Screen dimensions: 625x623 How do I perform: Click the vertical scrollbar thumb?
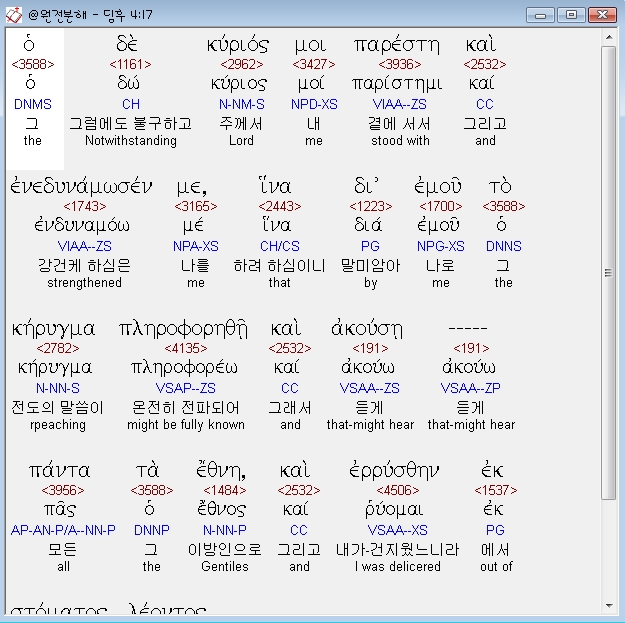click(x=609, y=273)
